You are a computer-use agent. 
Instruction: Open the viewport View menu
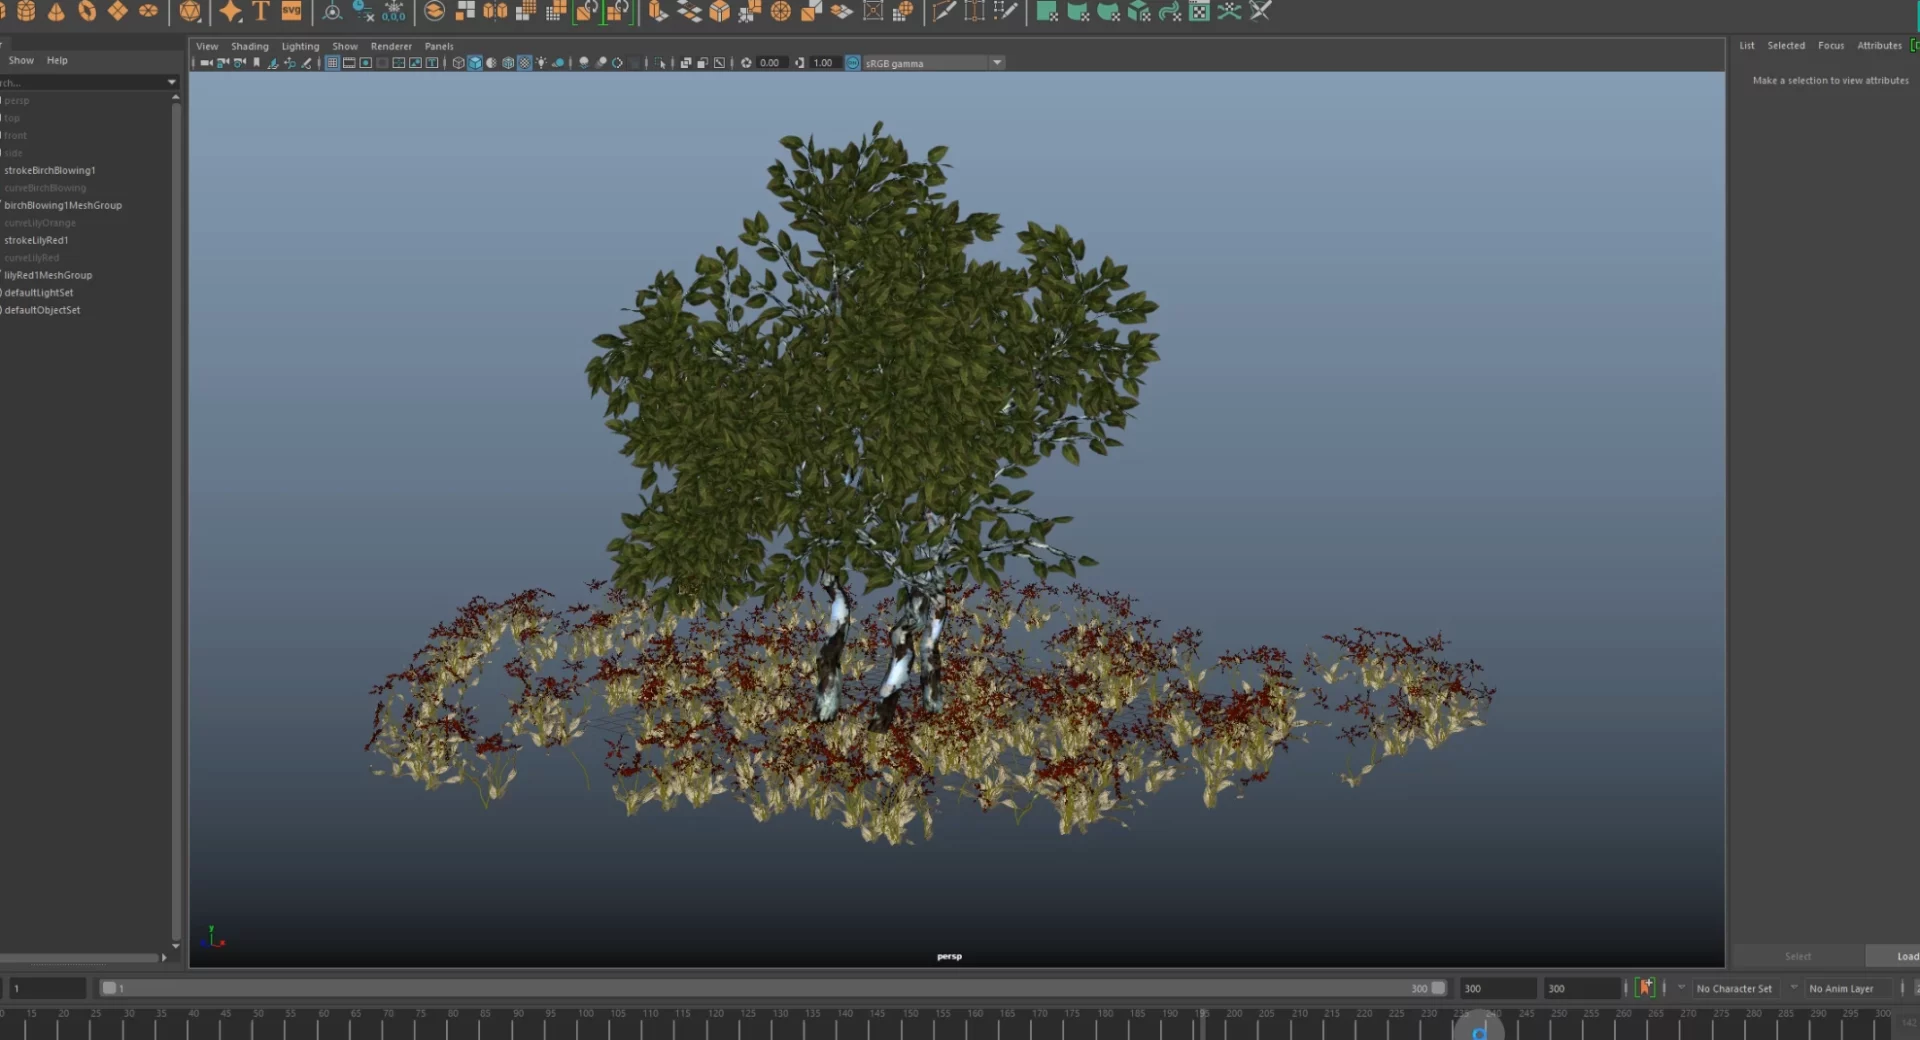(207, 46)
